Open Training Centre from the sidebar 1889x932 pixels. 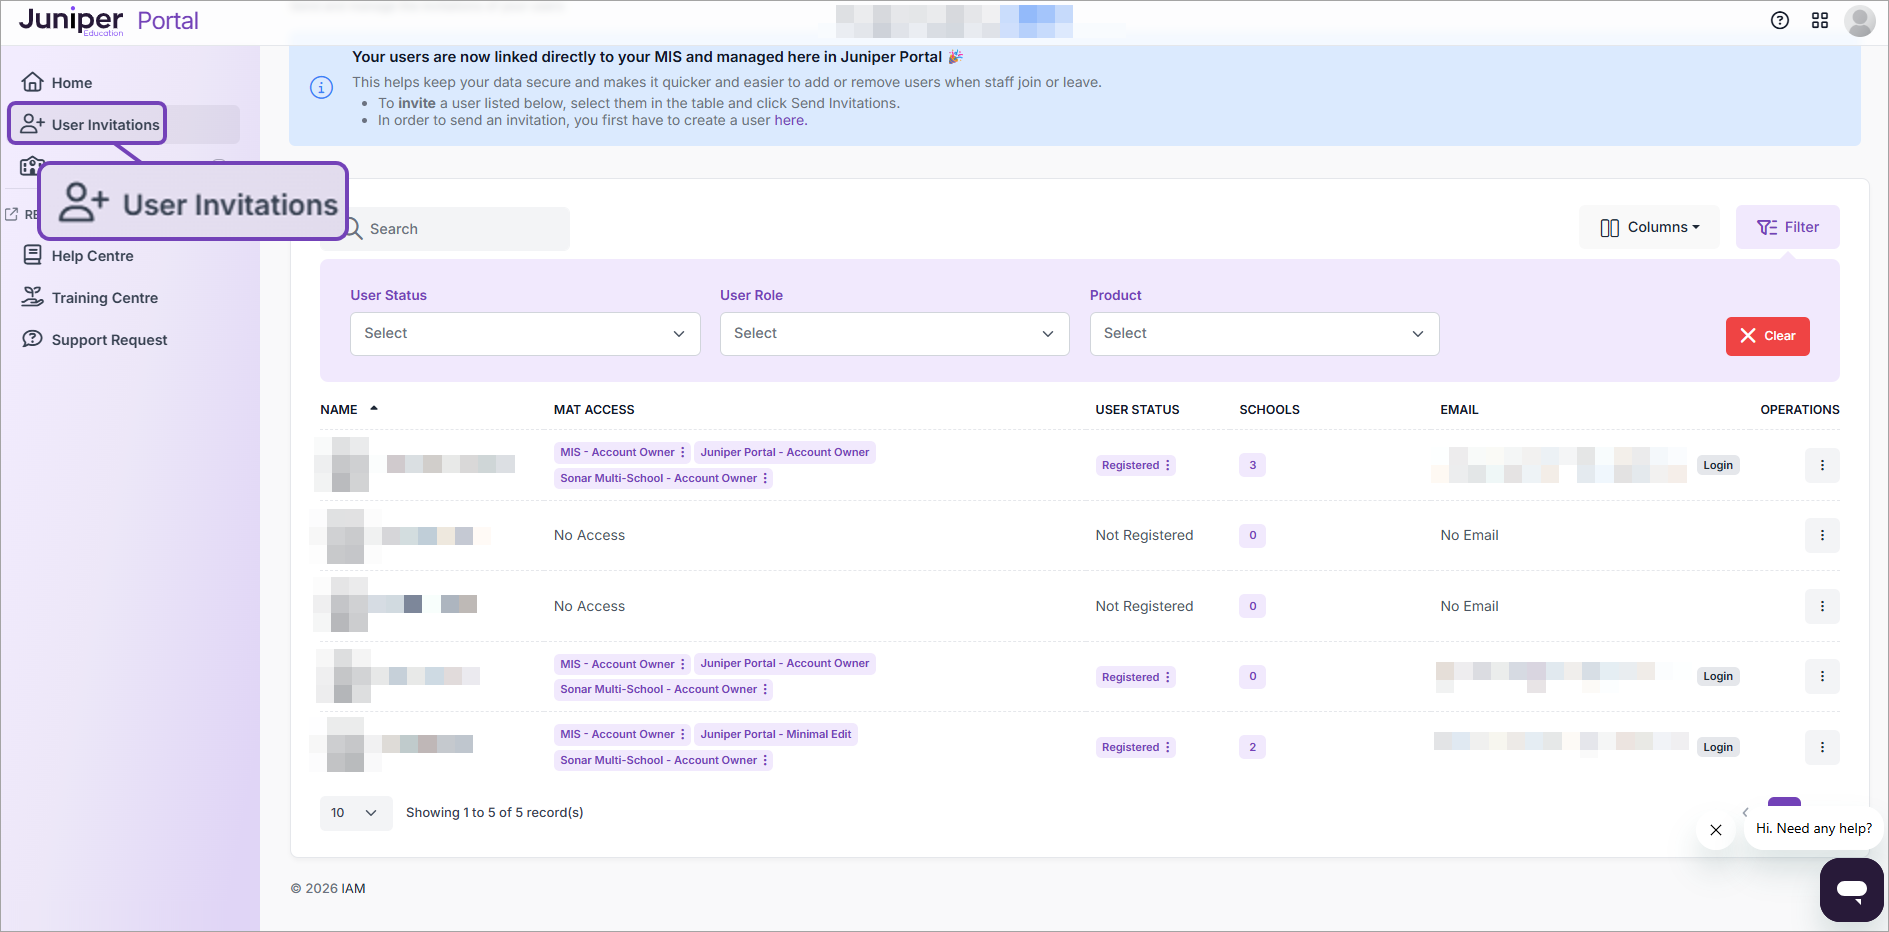(90, 298)
